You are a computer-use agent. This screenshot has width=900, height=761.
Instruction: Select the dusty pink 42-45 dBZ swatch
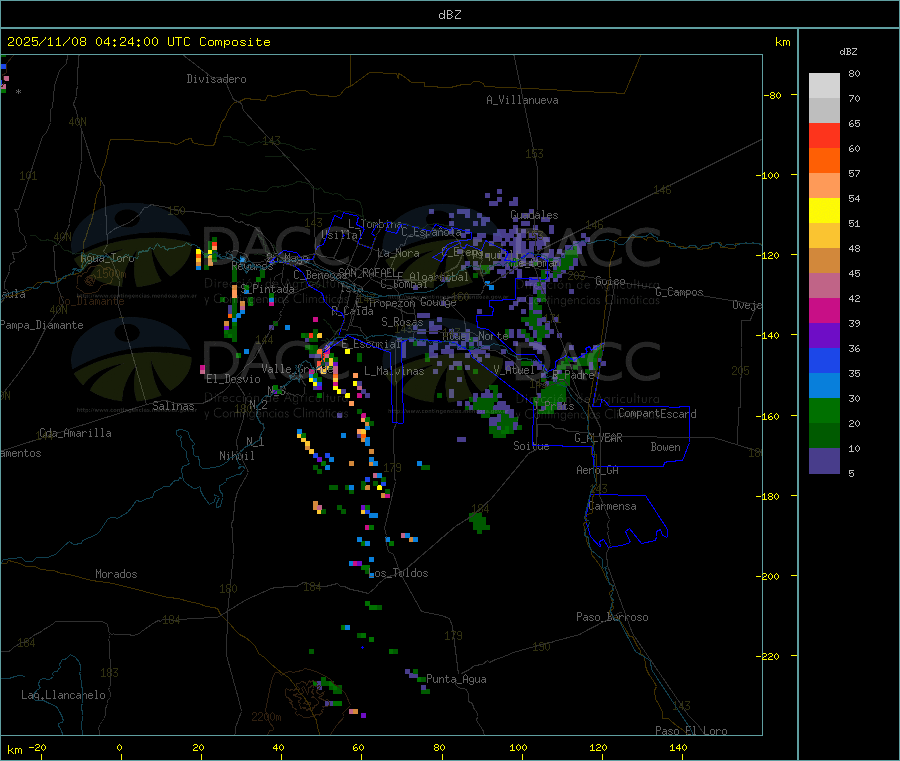coord(824,286)
